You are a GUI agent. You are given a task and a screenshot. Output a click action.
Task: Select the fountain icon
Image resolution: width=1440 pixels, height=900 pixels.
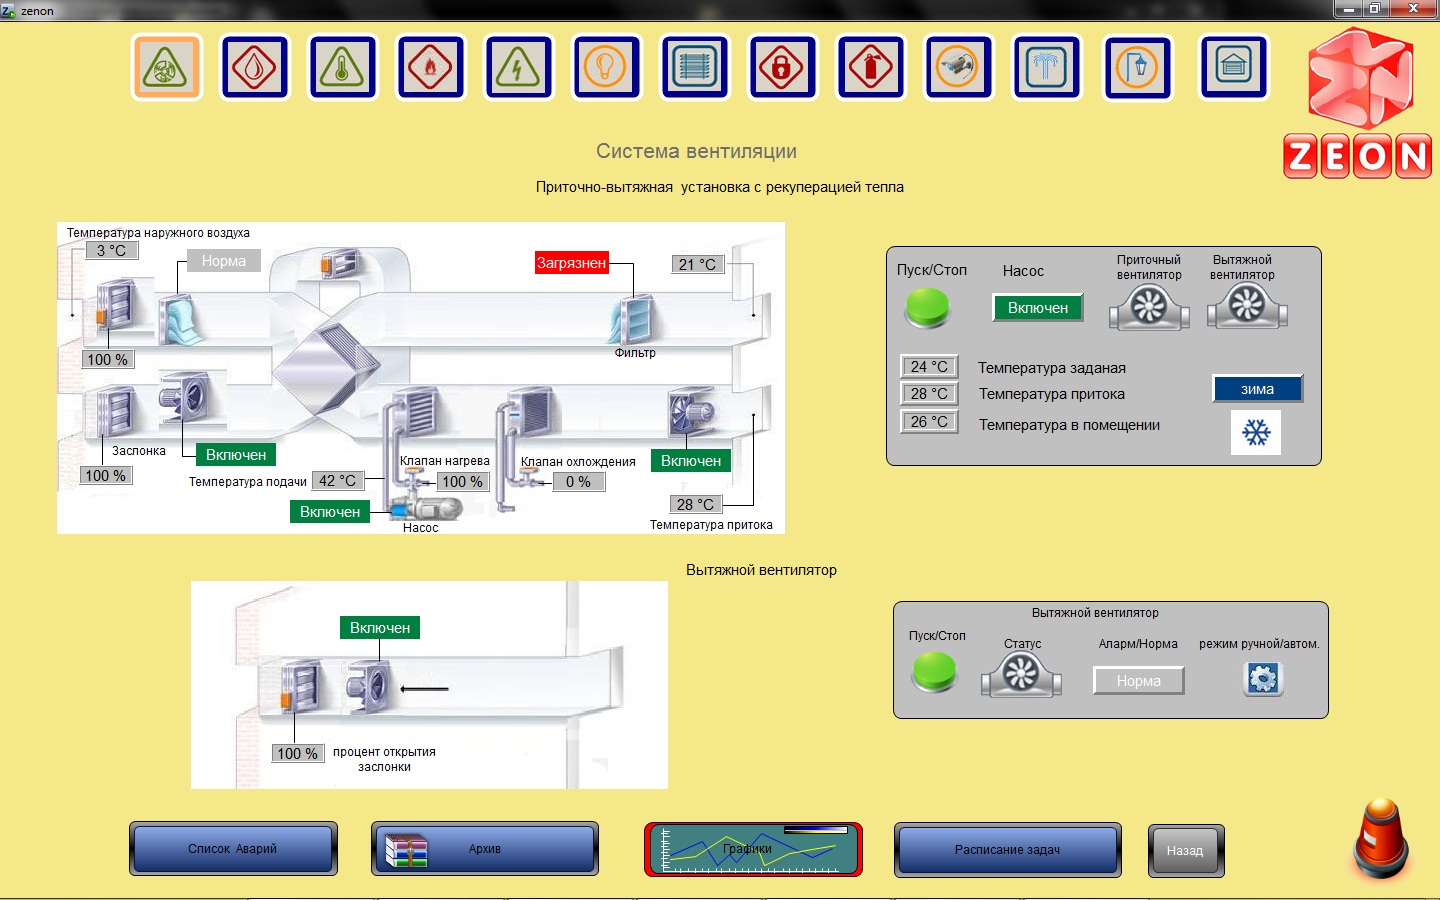(x=1046, y=68)
